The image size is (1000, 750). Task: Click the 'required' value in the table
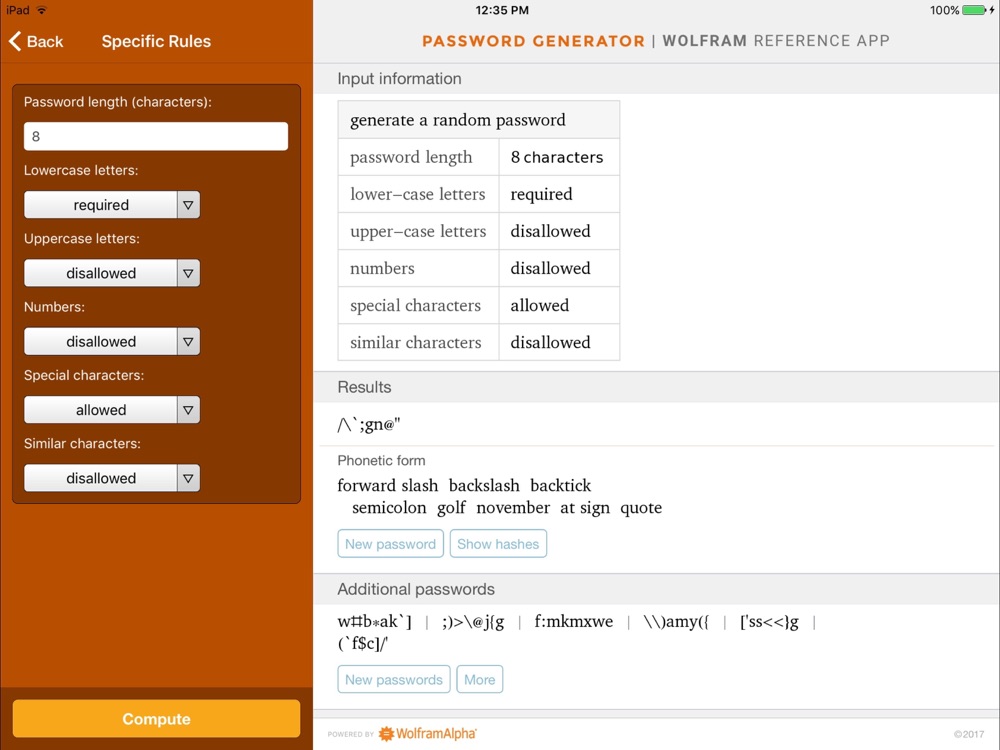[x=541, y=195]
